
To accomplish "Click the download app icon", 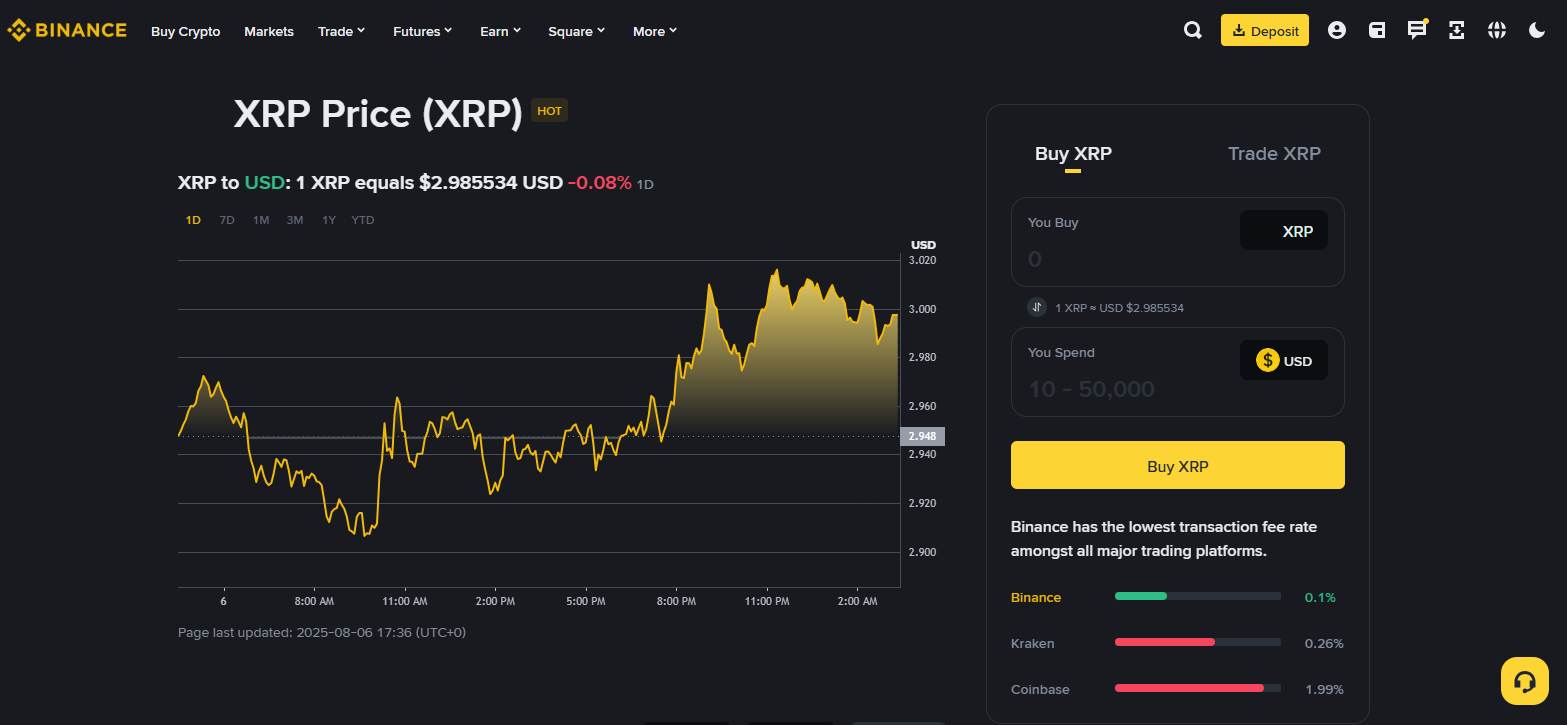I will pyautogui.click(x=1457, y=30).
